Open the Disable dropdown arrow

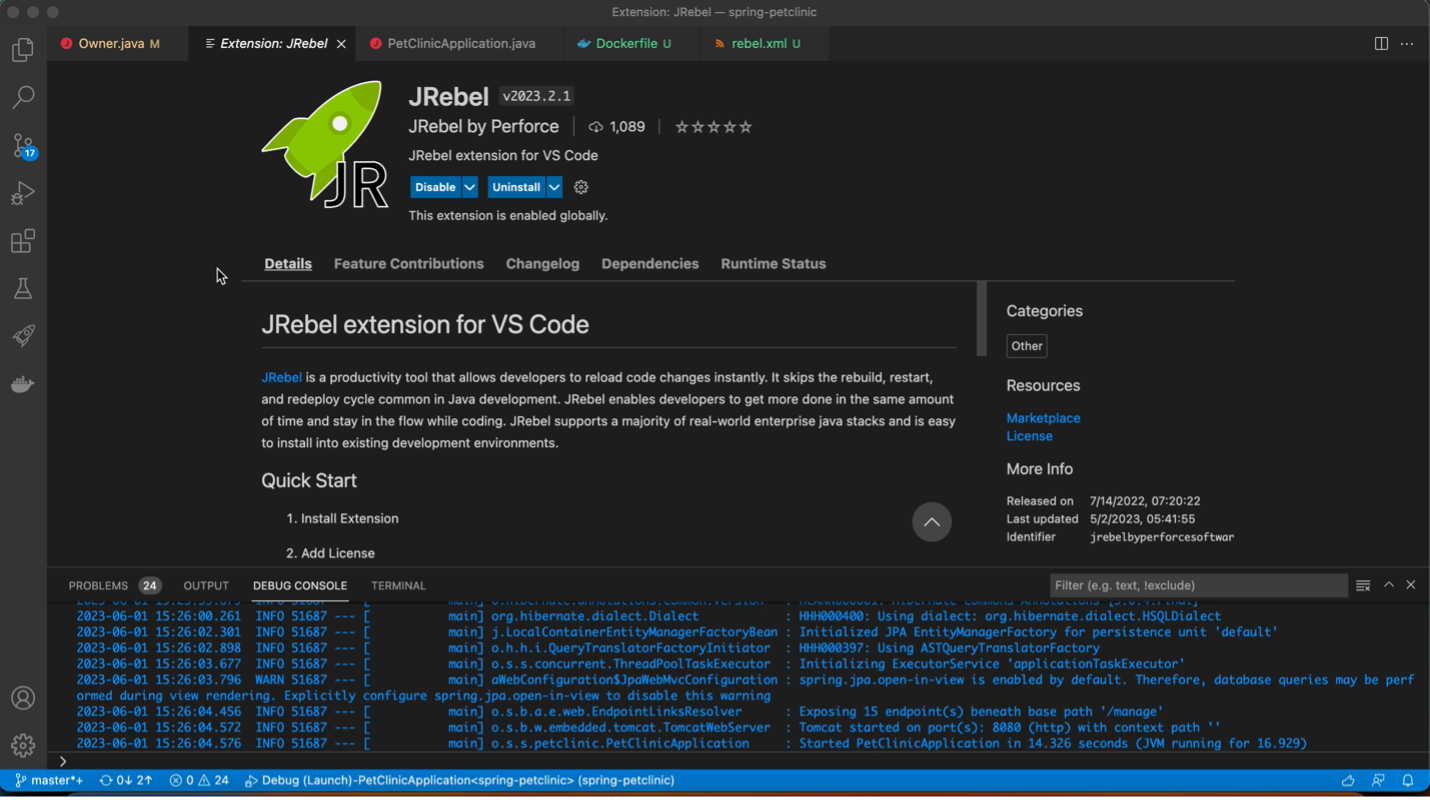tap(469, 187)
